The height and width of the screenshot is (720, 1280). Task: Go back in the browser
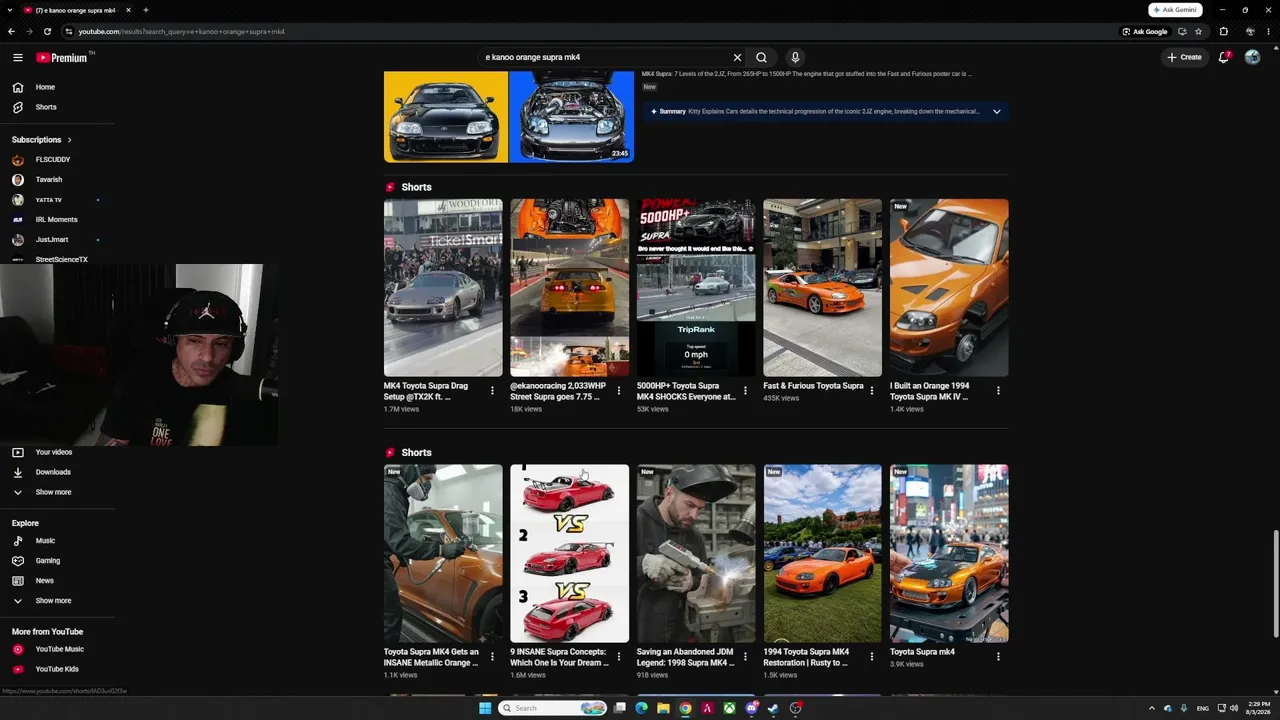point(11,31)
